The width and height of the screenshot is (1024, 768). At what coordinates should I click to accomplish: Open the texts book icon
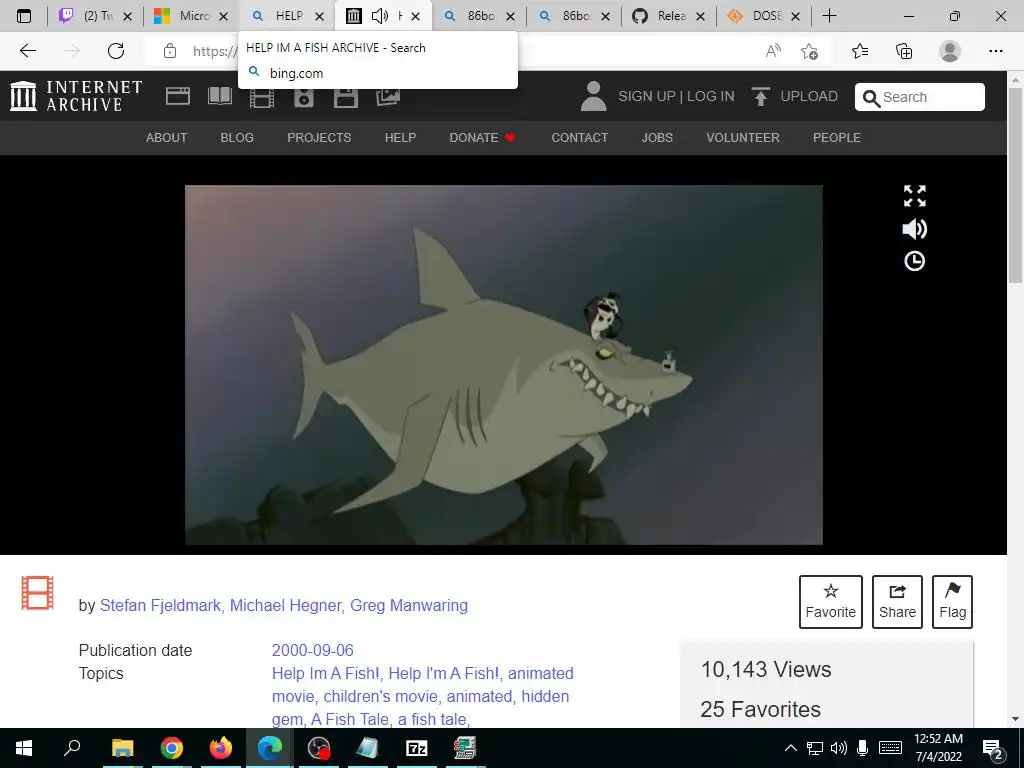pos(219,97)
